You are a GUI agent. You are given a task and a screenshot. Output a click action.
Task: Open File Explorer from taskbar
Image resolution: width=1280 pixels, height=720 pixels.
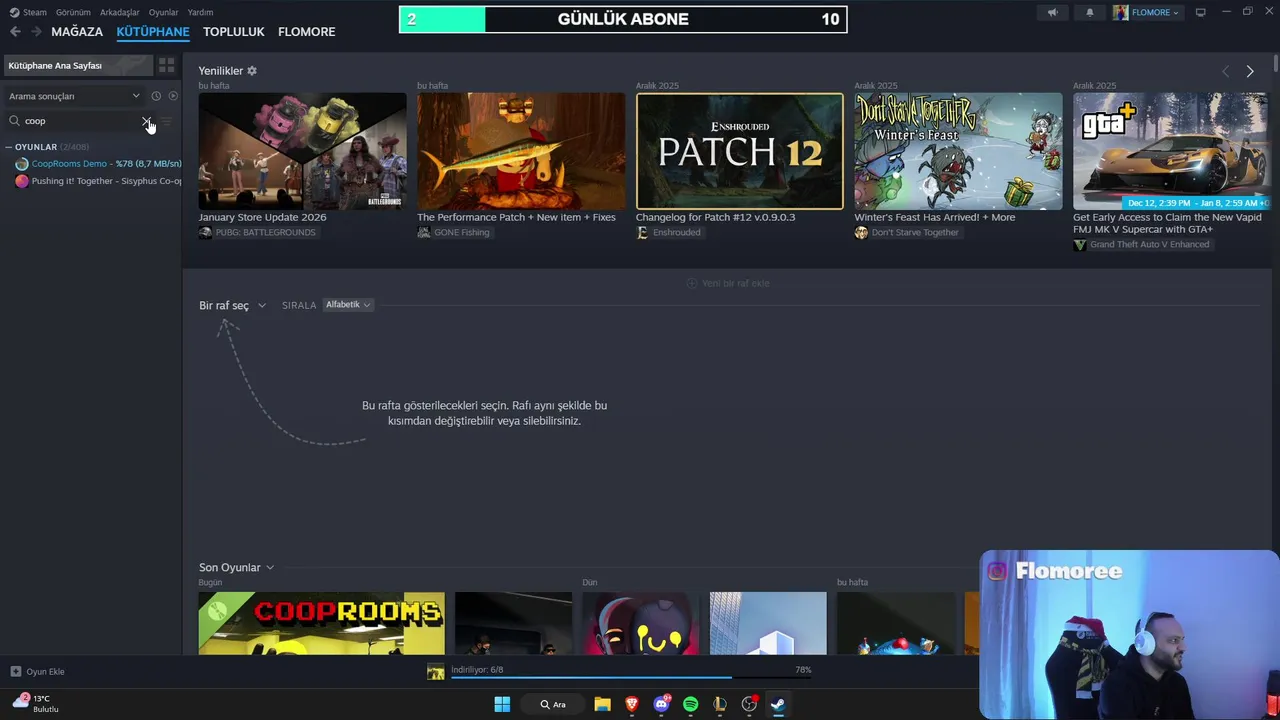[602, 704]
